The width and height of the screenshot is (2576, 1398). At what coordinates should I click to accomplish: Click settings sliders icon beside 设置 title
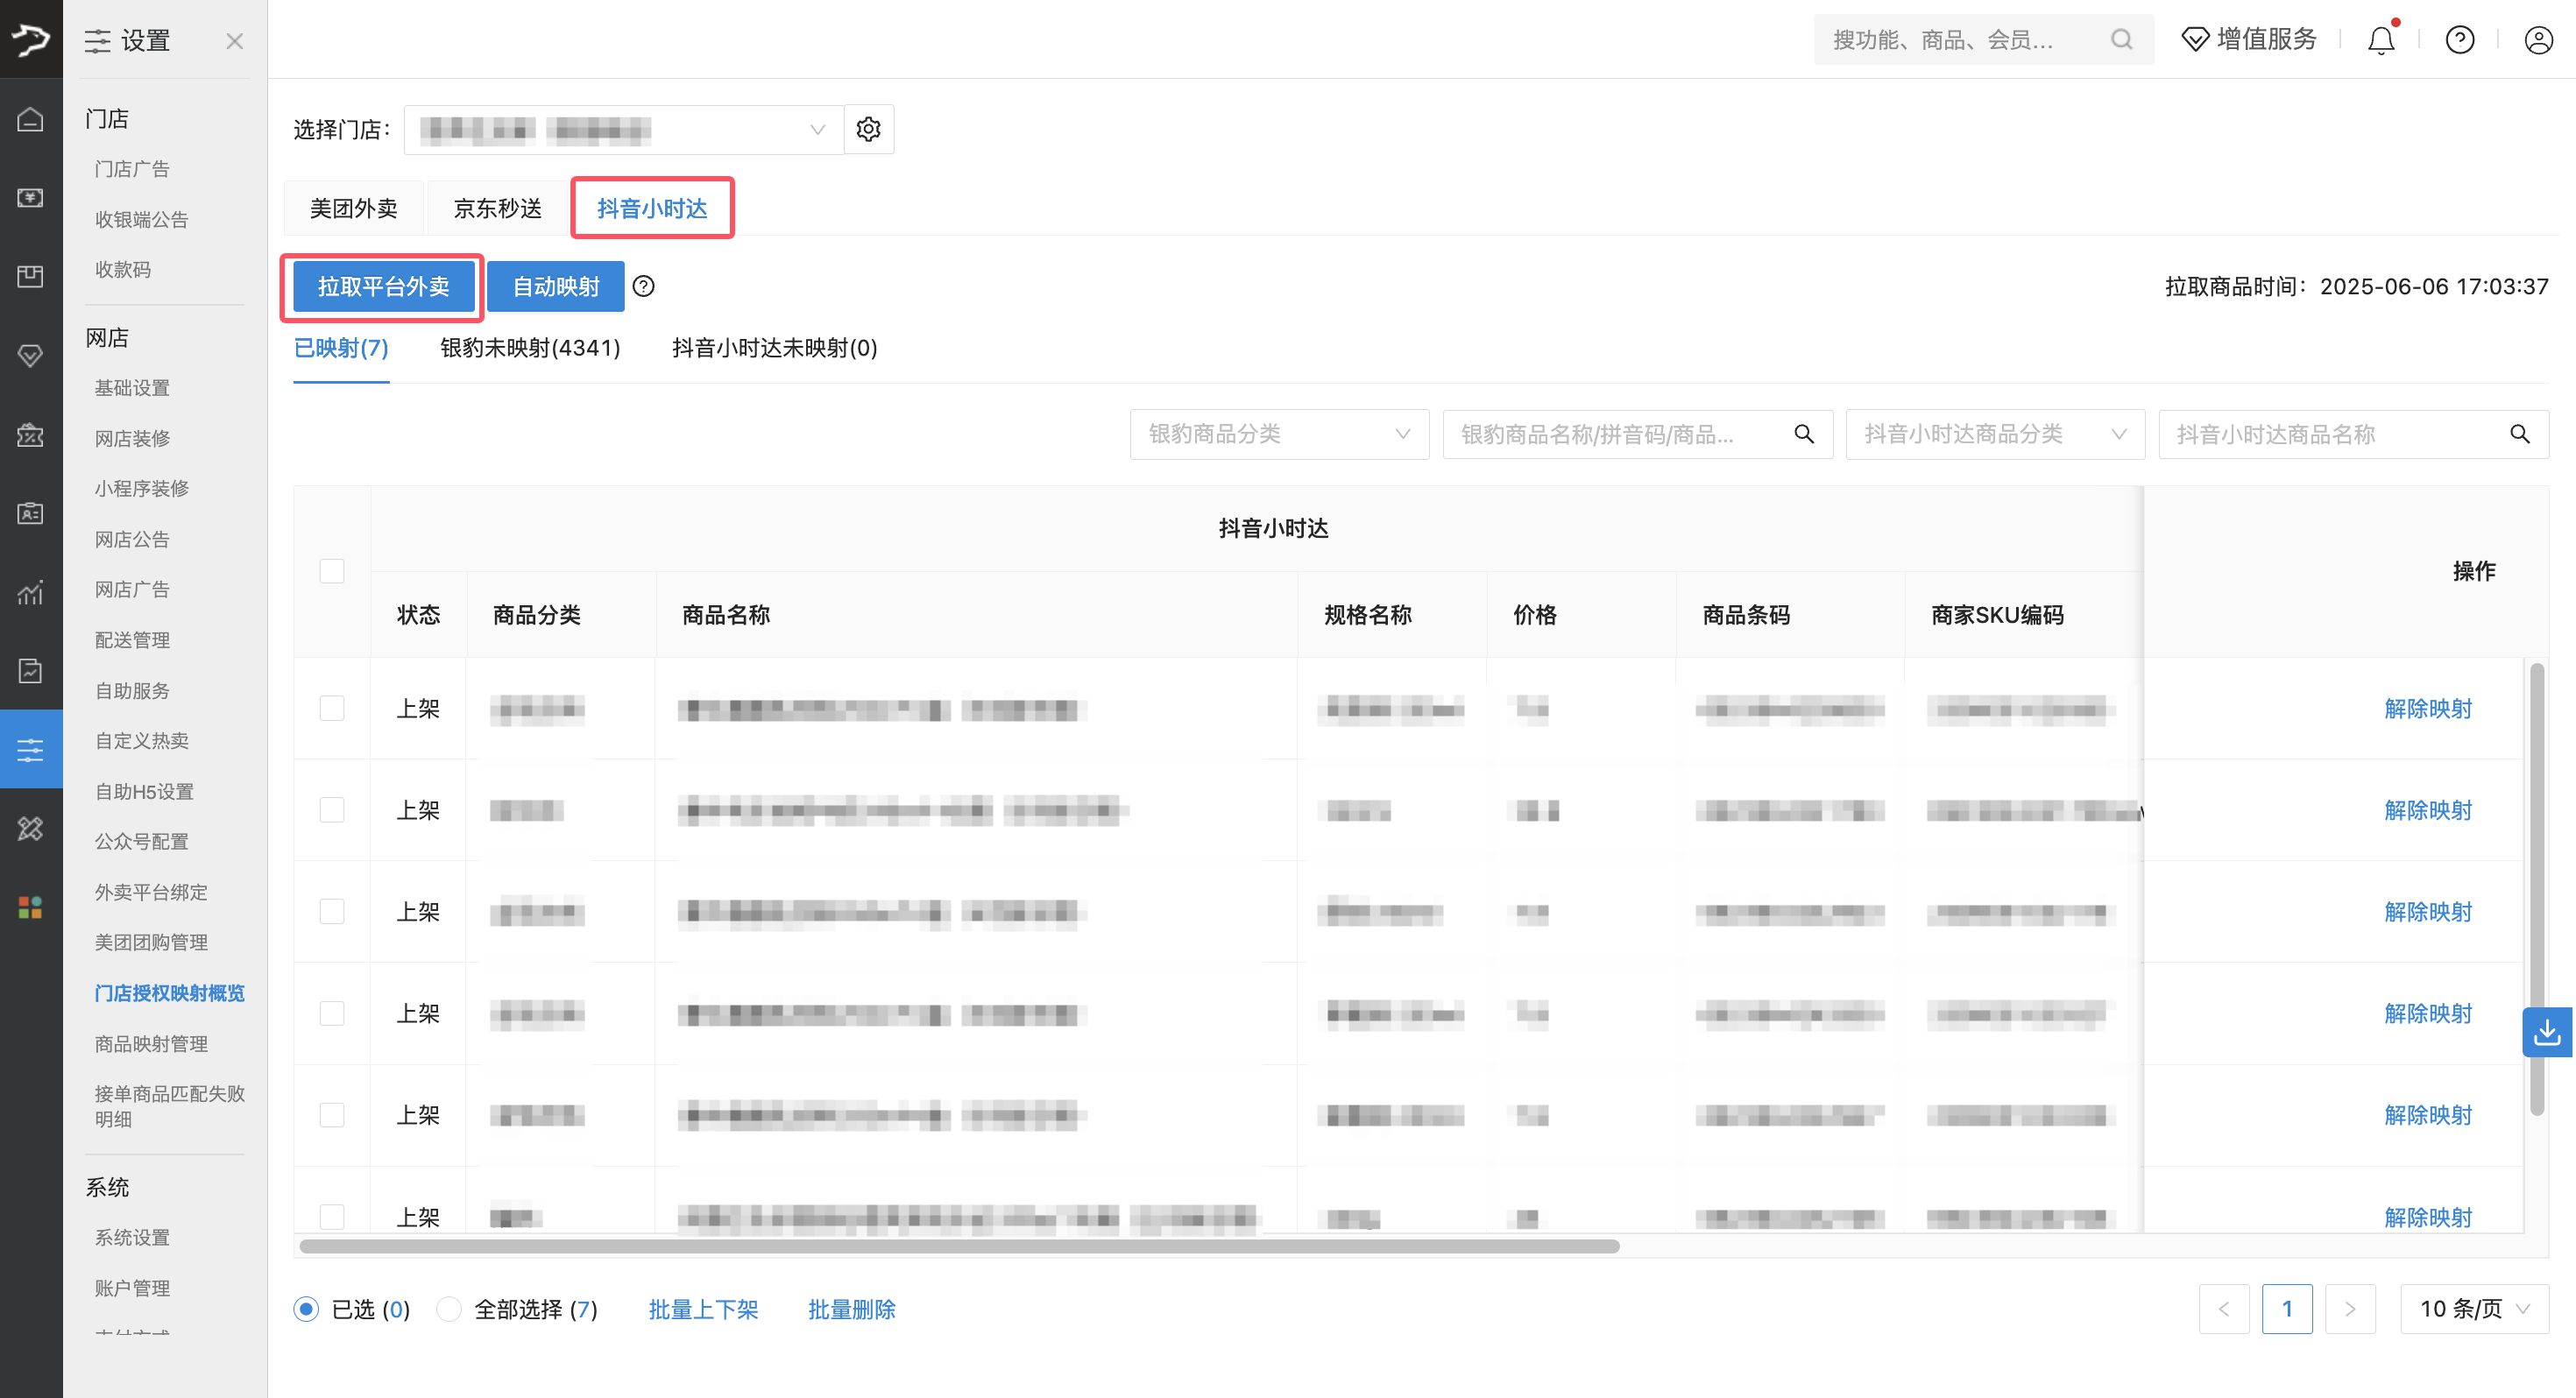(97, 41)
